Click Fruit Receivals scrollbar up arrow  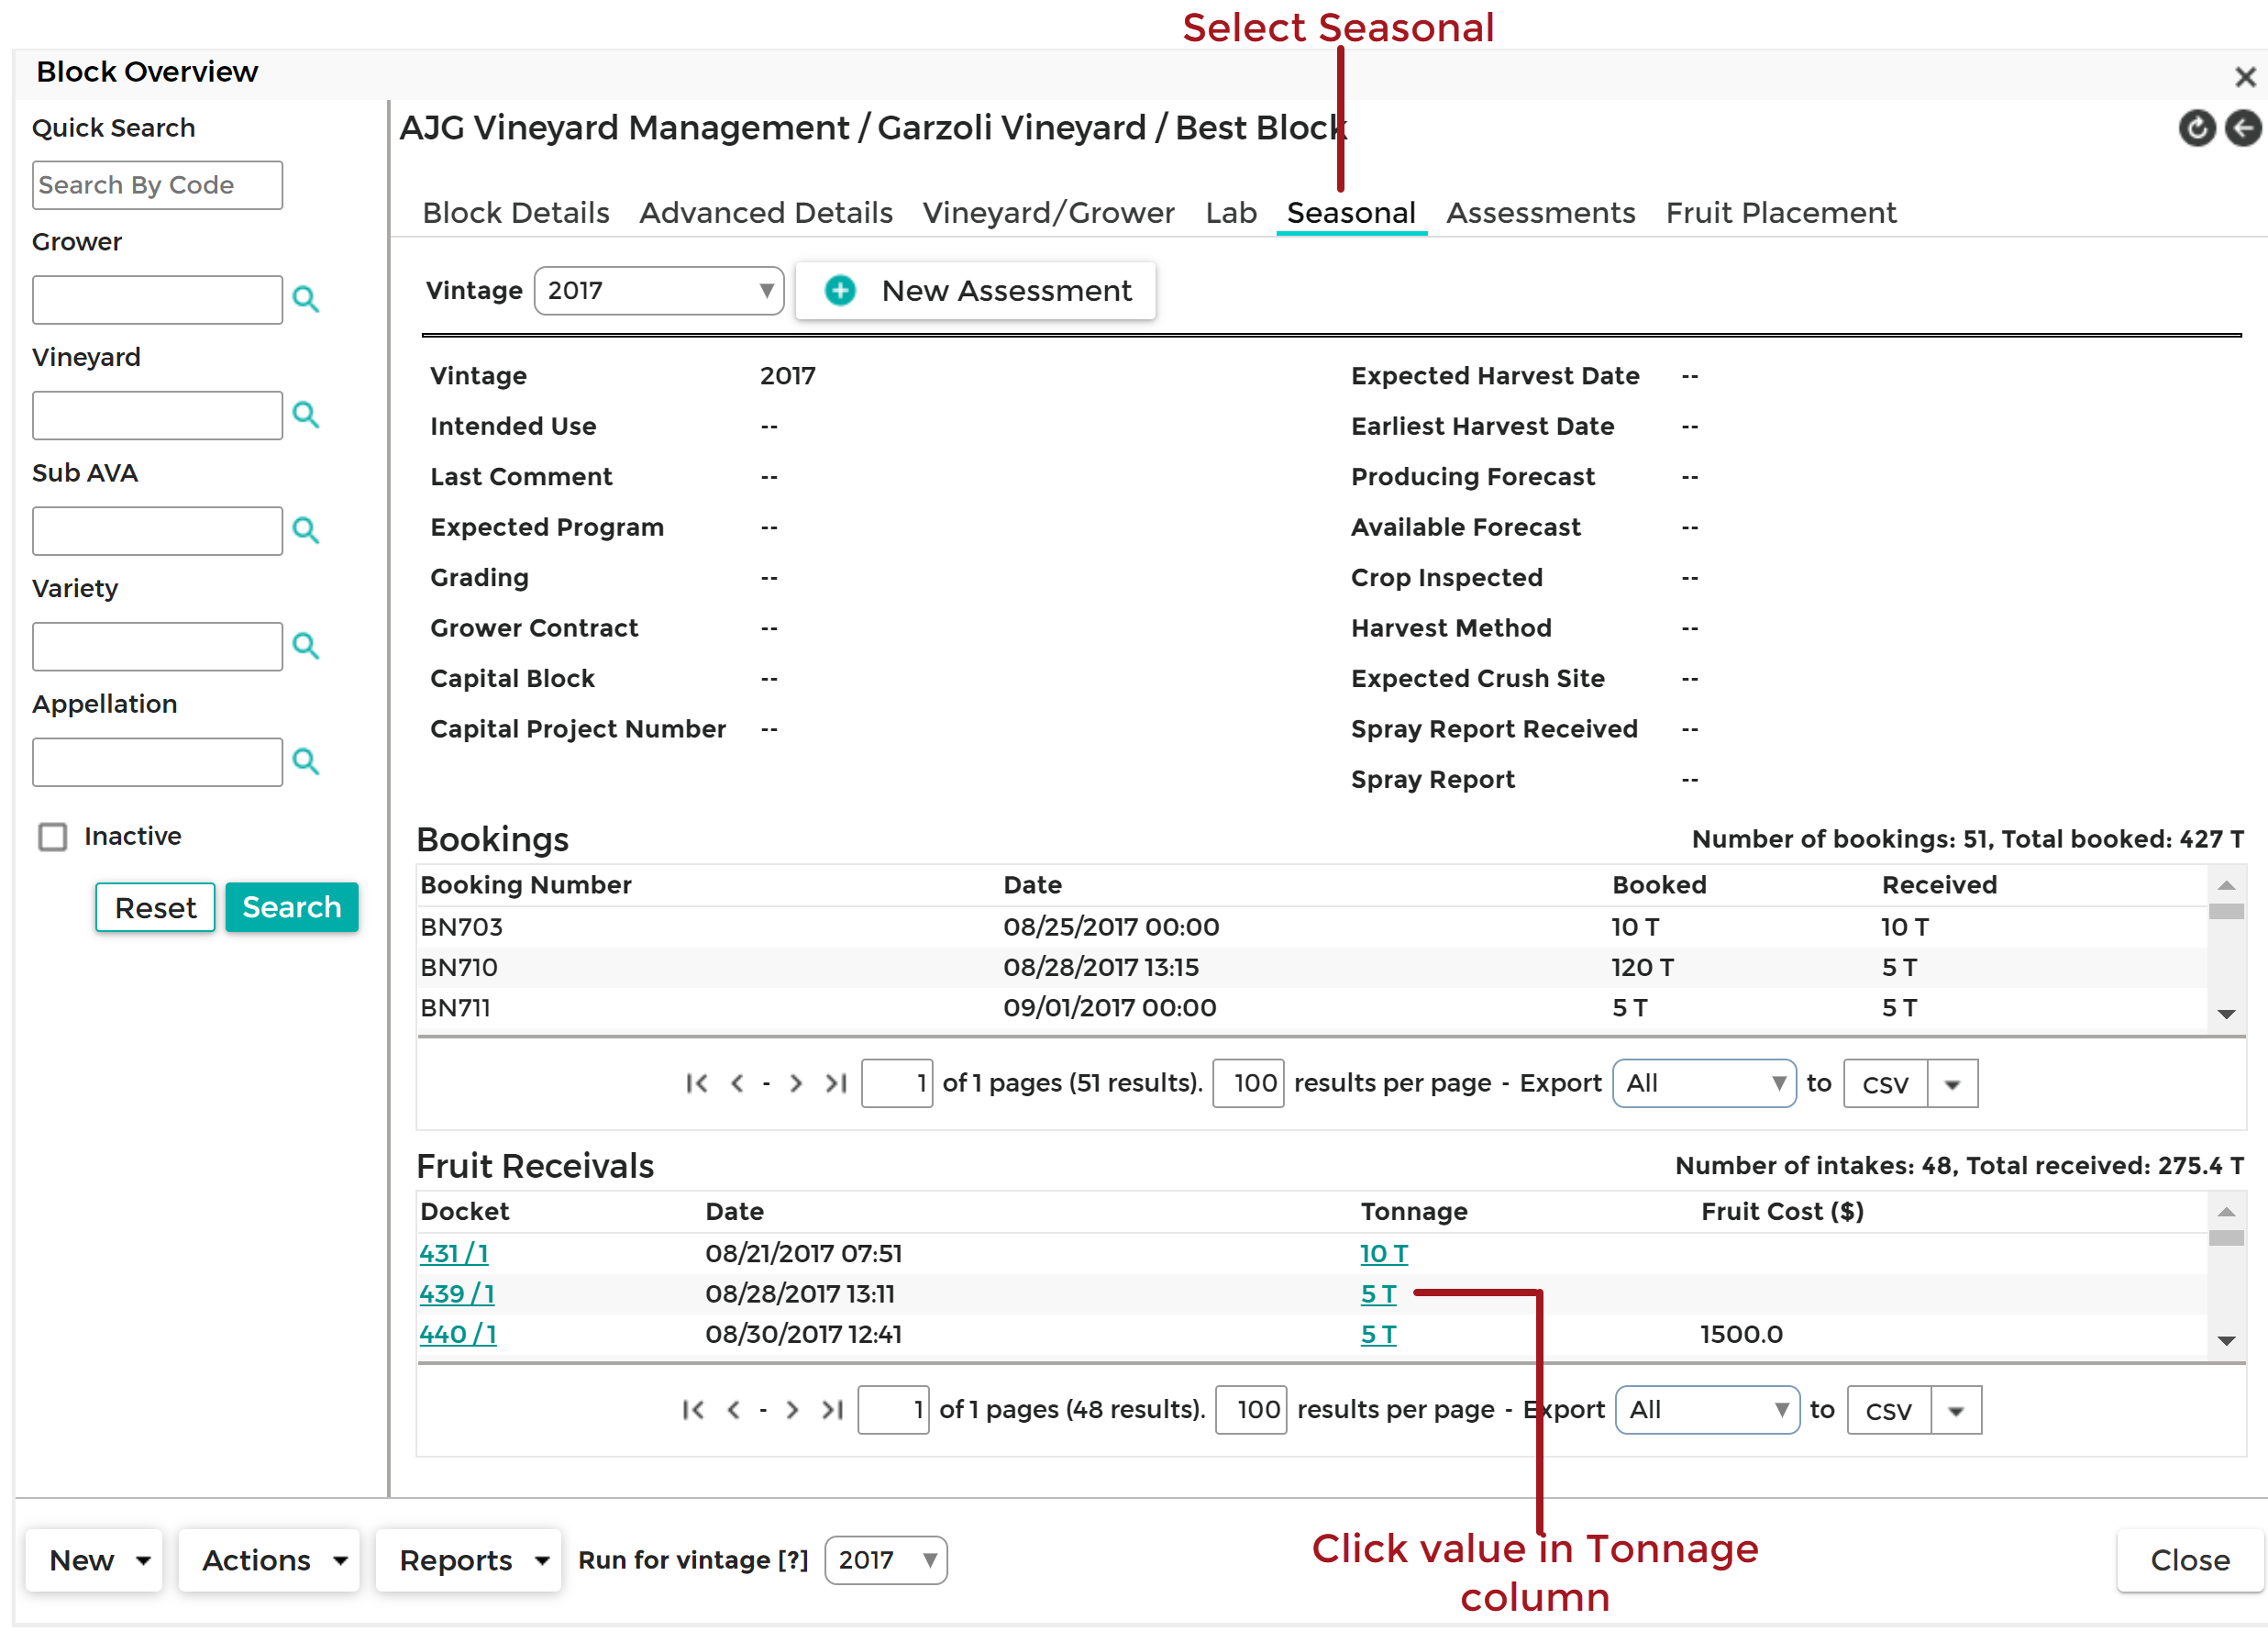pos(2226,1212)
